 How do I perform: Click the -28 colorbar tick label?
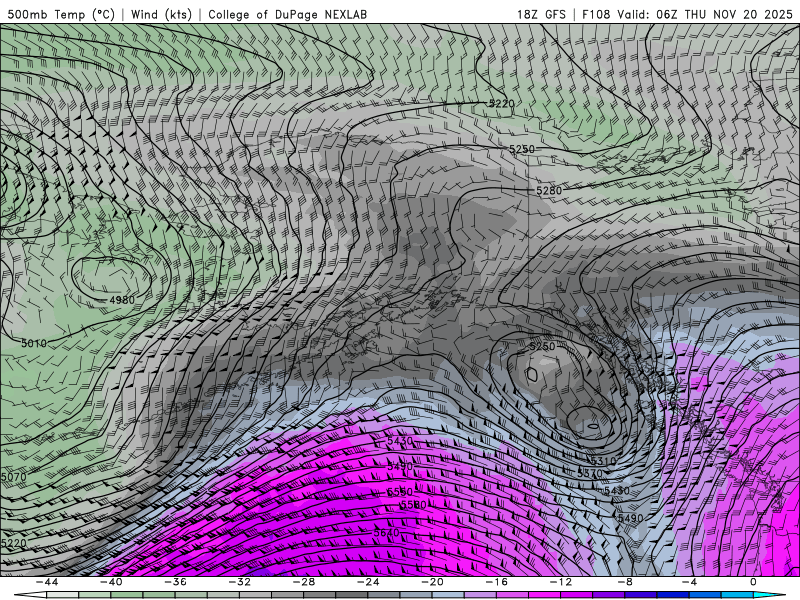(x=304, y=582)
